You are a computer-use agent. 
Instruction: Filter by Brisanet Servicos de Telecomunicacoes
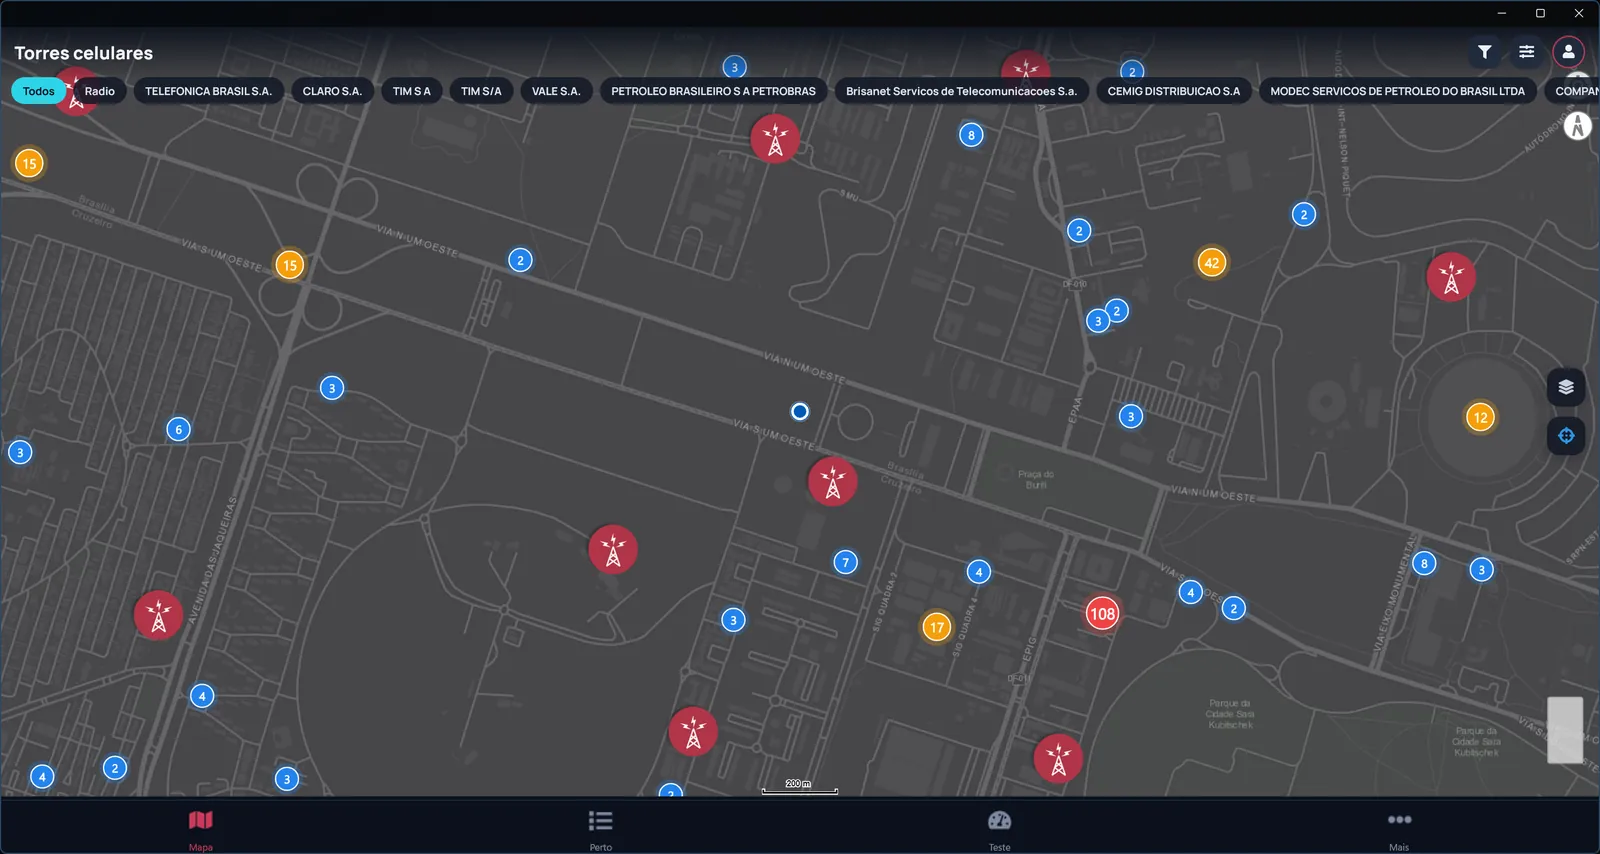pyautogui.click(x=961, y=91)
